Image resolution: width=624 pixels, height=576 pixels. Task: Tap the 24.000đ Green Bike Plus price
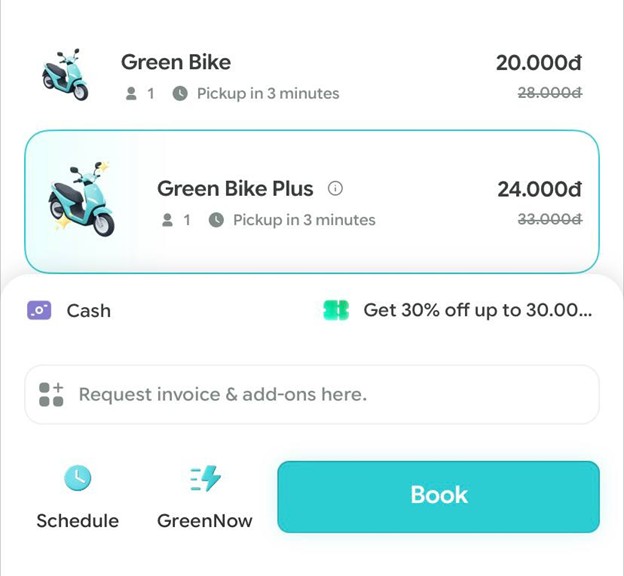coord(539,188)
